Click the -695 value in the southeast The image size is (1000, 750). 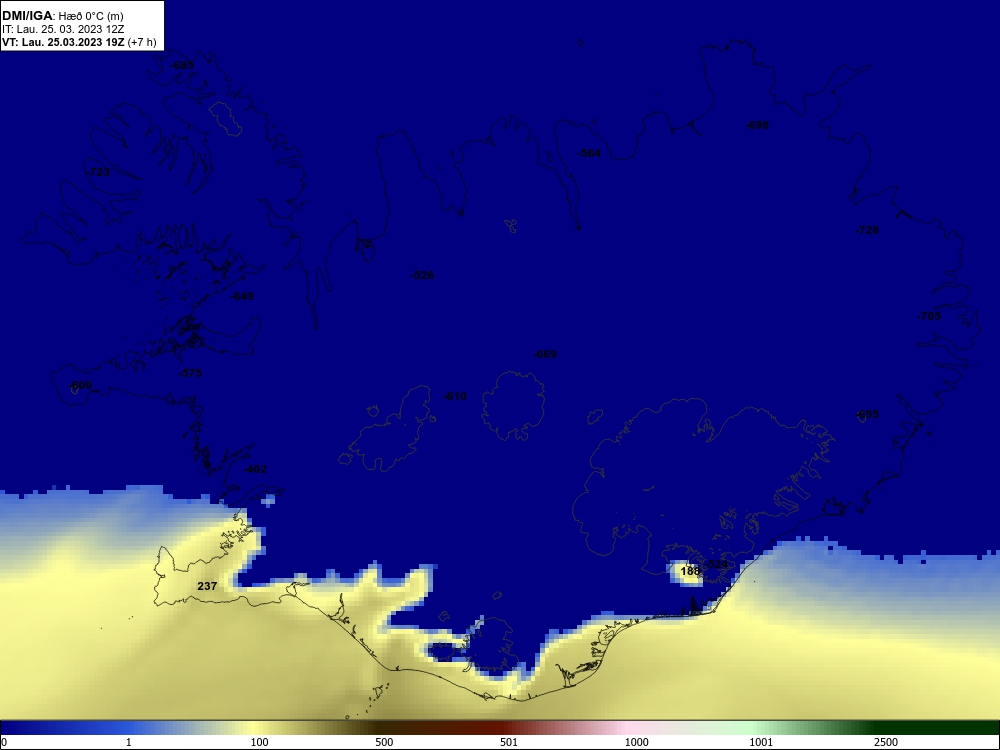867,415
